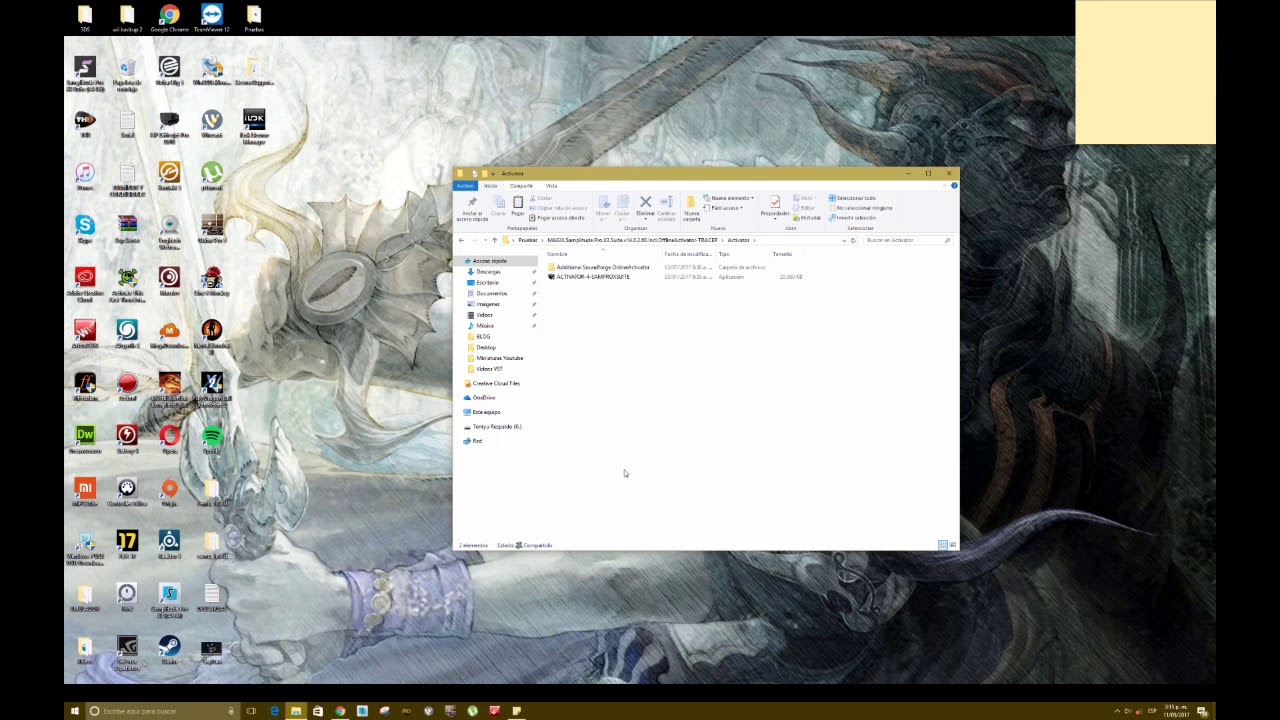The height and width of the screenshot is (720, 1280).
Task: Select the Papelera de reciclaje desktop icon
Action: [127, 72]
